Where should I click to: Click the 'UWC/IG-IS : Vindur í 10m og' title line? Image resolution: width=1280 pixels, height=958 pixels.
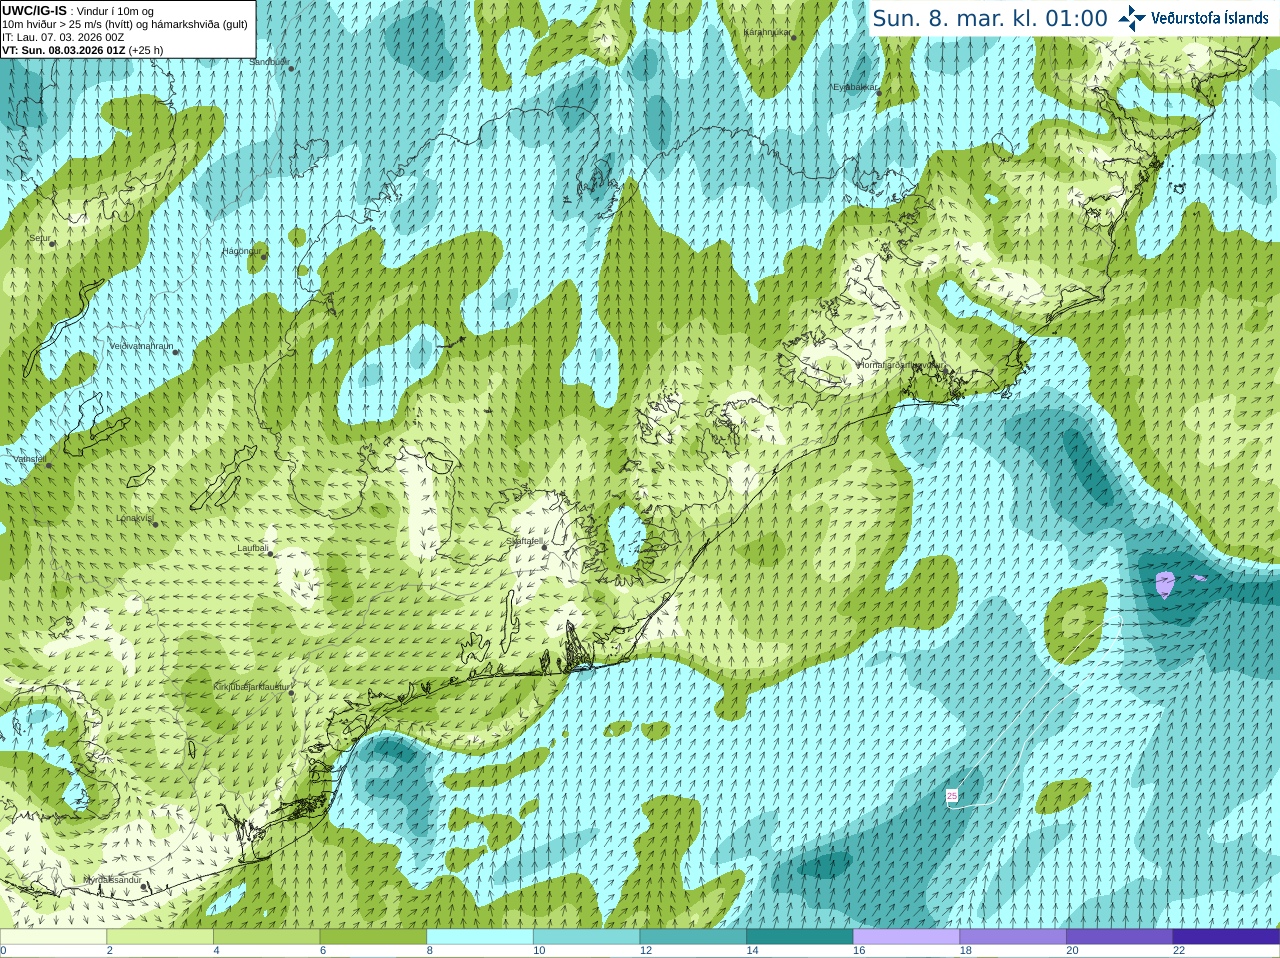click(x=78, y=11)
